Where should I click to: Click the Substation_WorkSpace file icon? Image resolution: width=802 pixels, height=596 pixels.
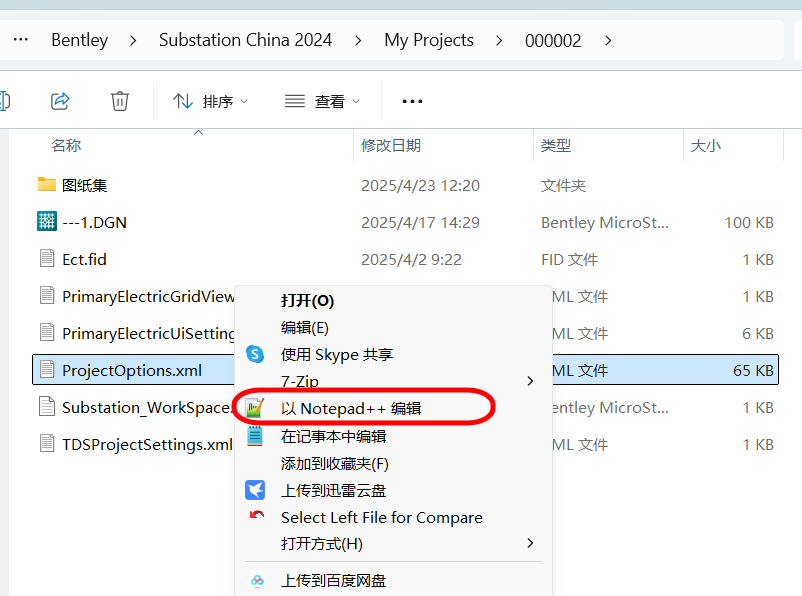pos(47,407)
